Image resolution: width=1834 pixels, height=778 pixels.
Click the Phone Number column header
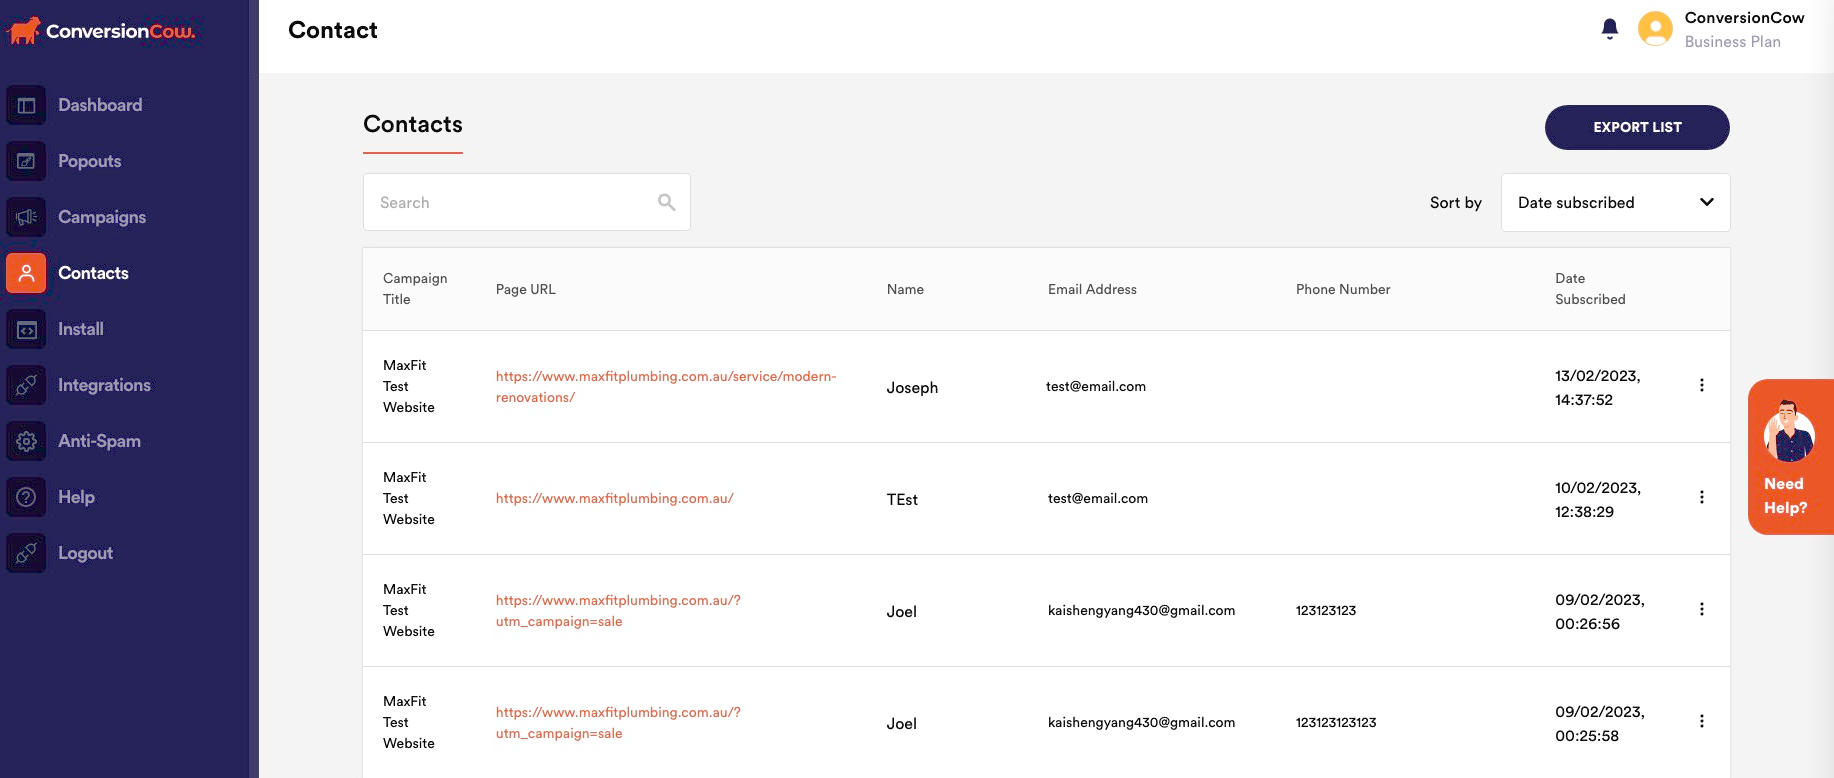click(1343, 289)
